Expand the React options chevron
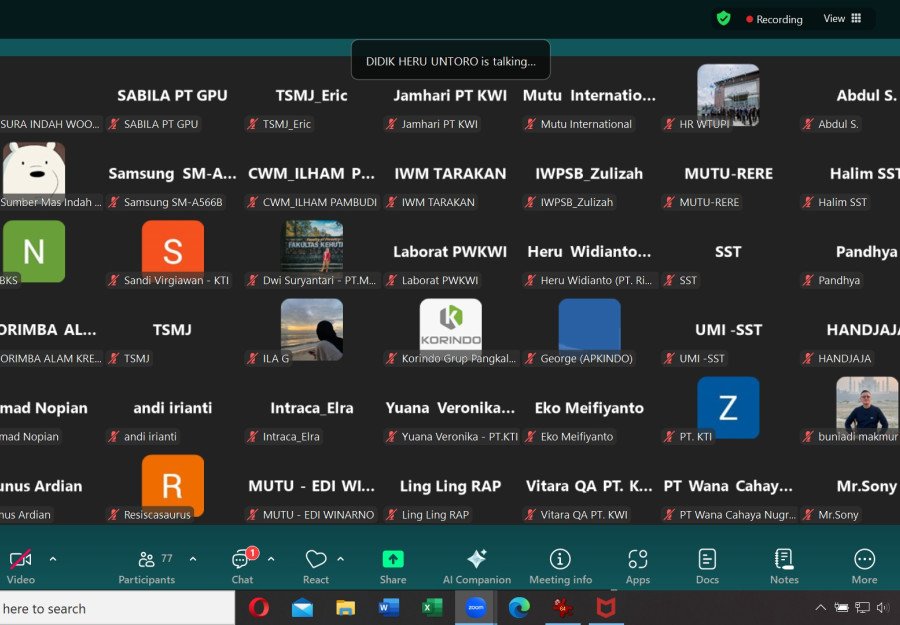 pyautogui.click(x=341, y=559)
